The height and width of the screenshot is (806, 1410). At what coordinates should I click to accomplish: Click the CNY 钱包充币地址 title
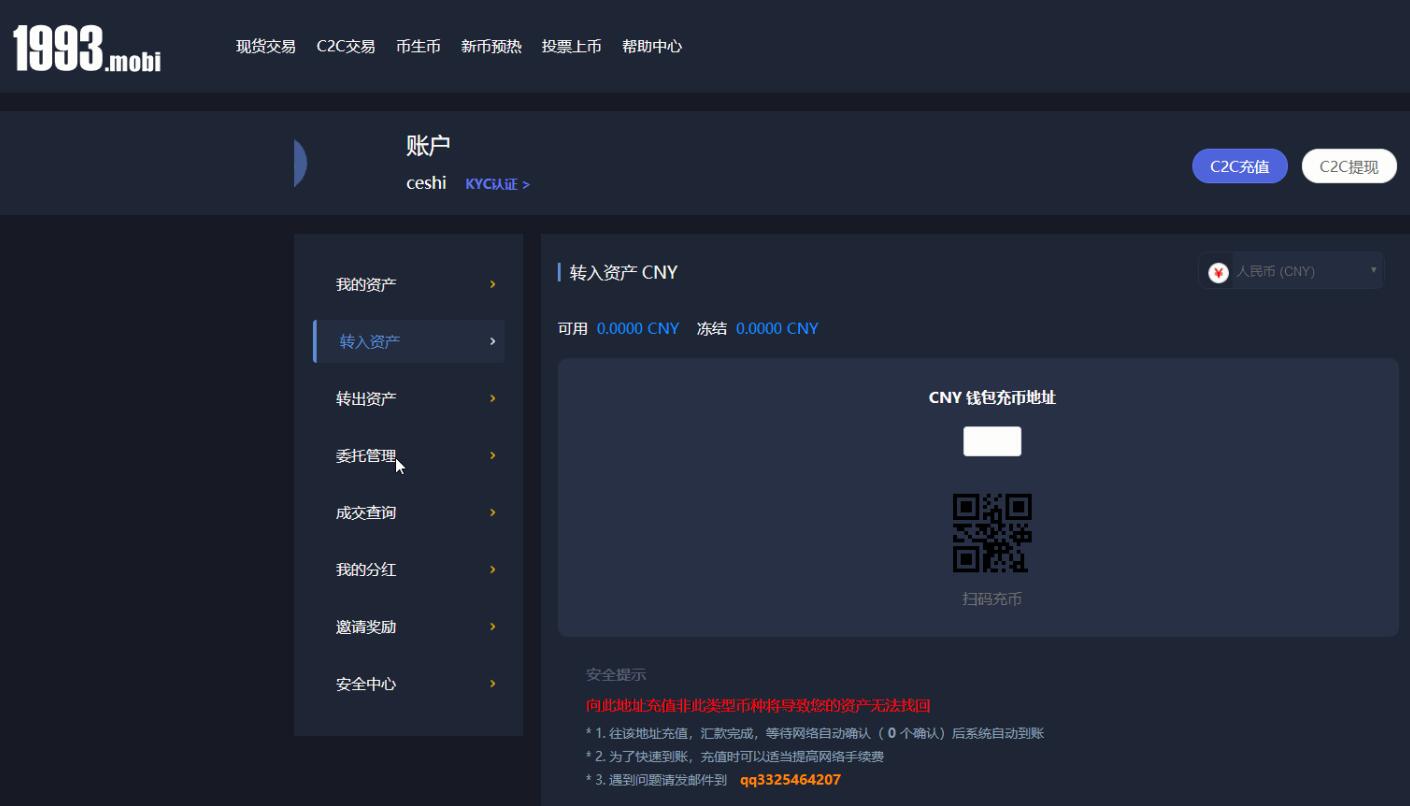click(x=992, y=397)
